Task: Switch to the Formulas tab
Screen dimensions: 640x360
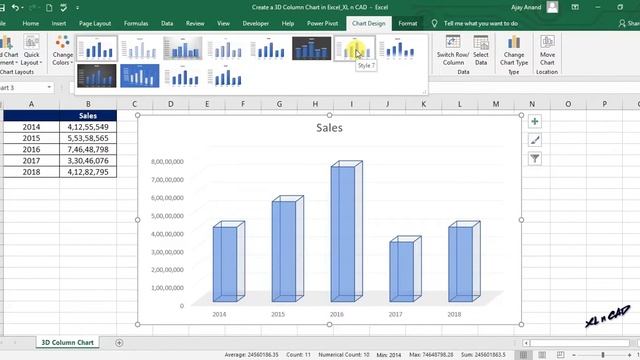Action: pyautogui.click(x=136, y=23)
